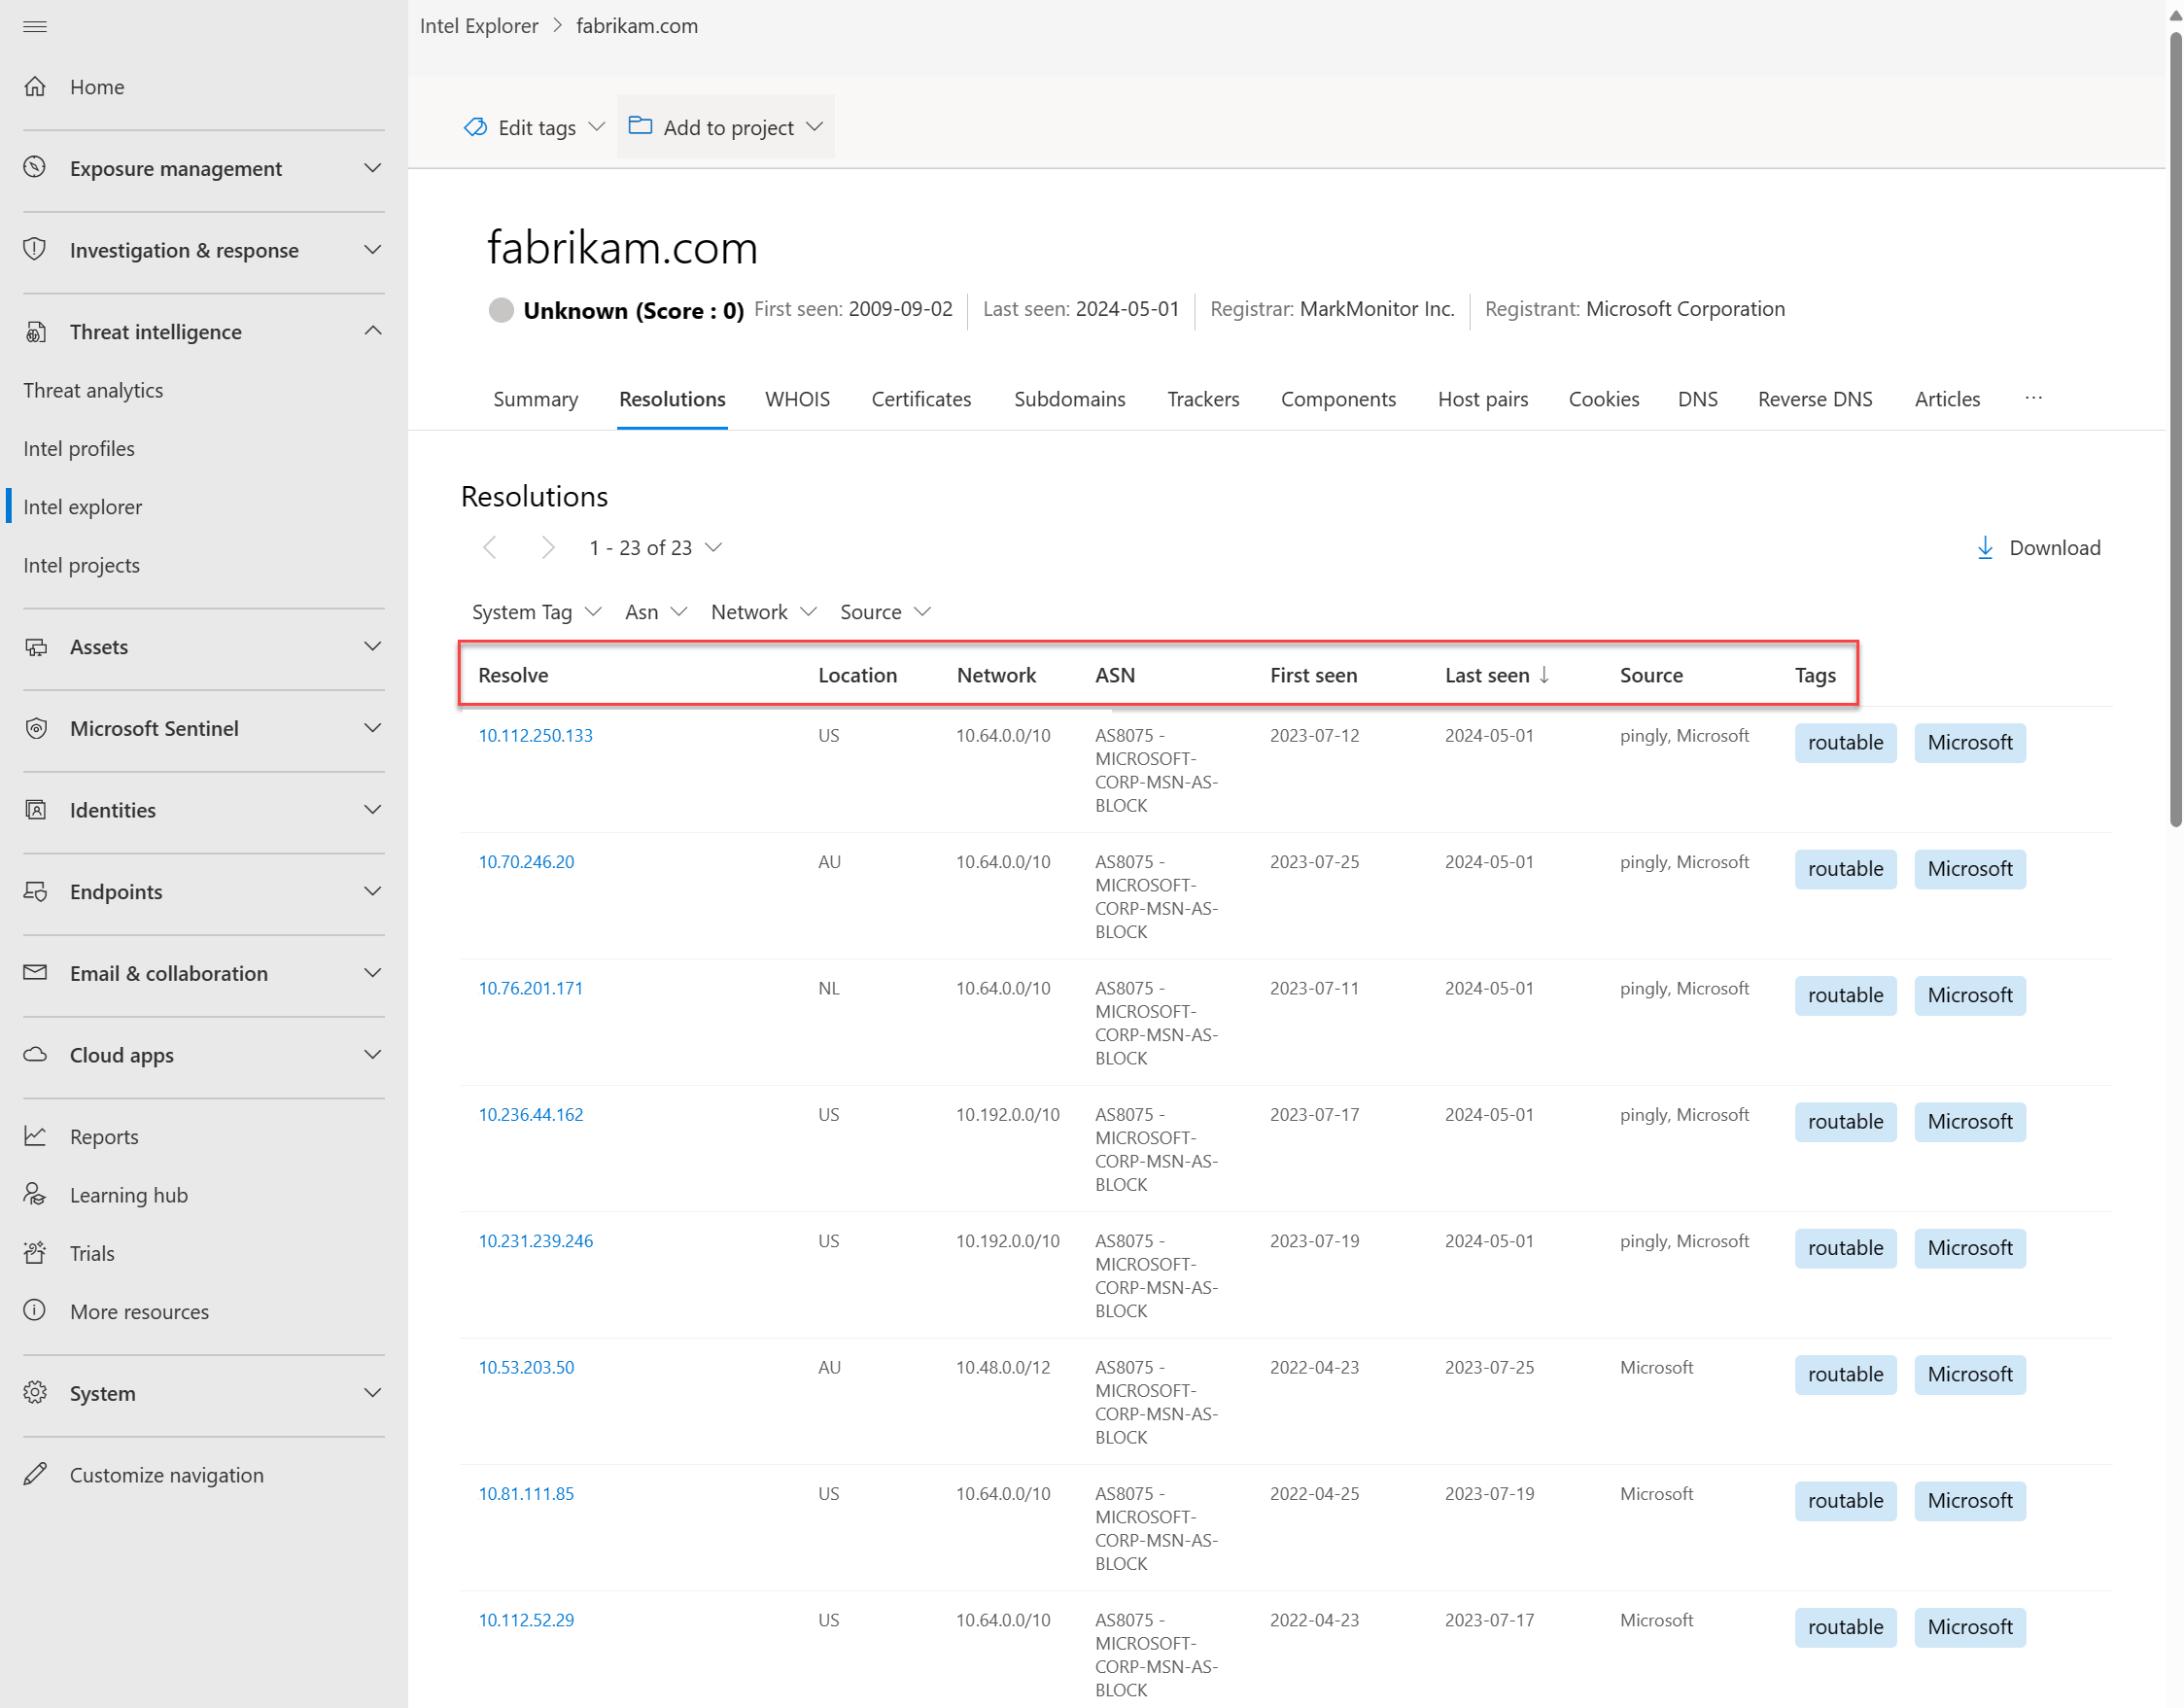Open the Add to project dropdown
This screenshot has width=2184, height=1708.
[726, 127]
